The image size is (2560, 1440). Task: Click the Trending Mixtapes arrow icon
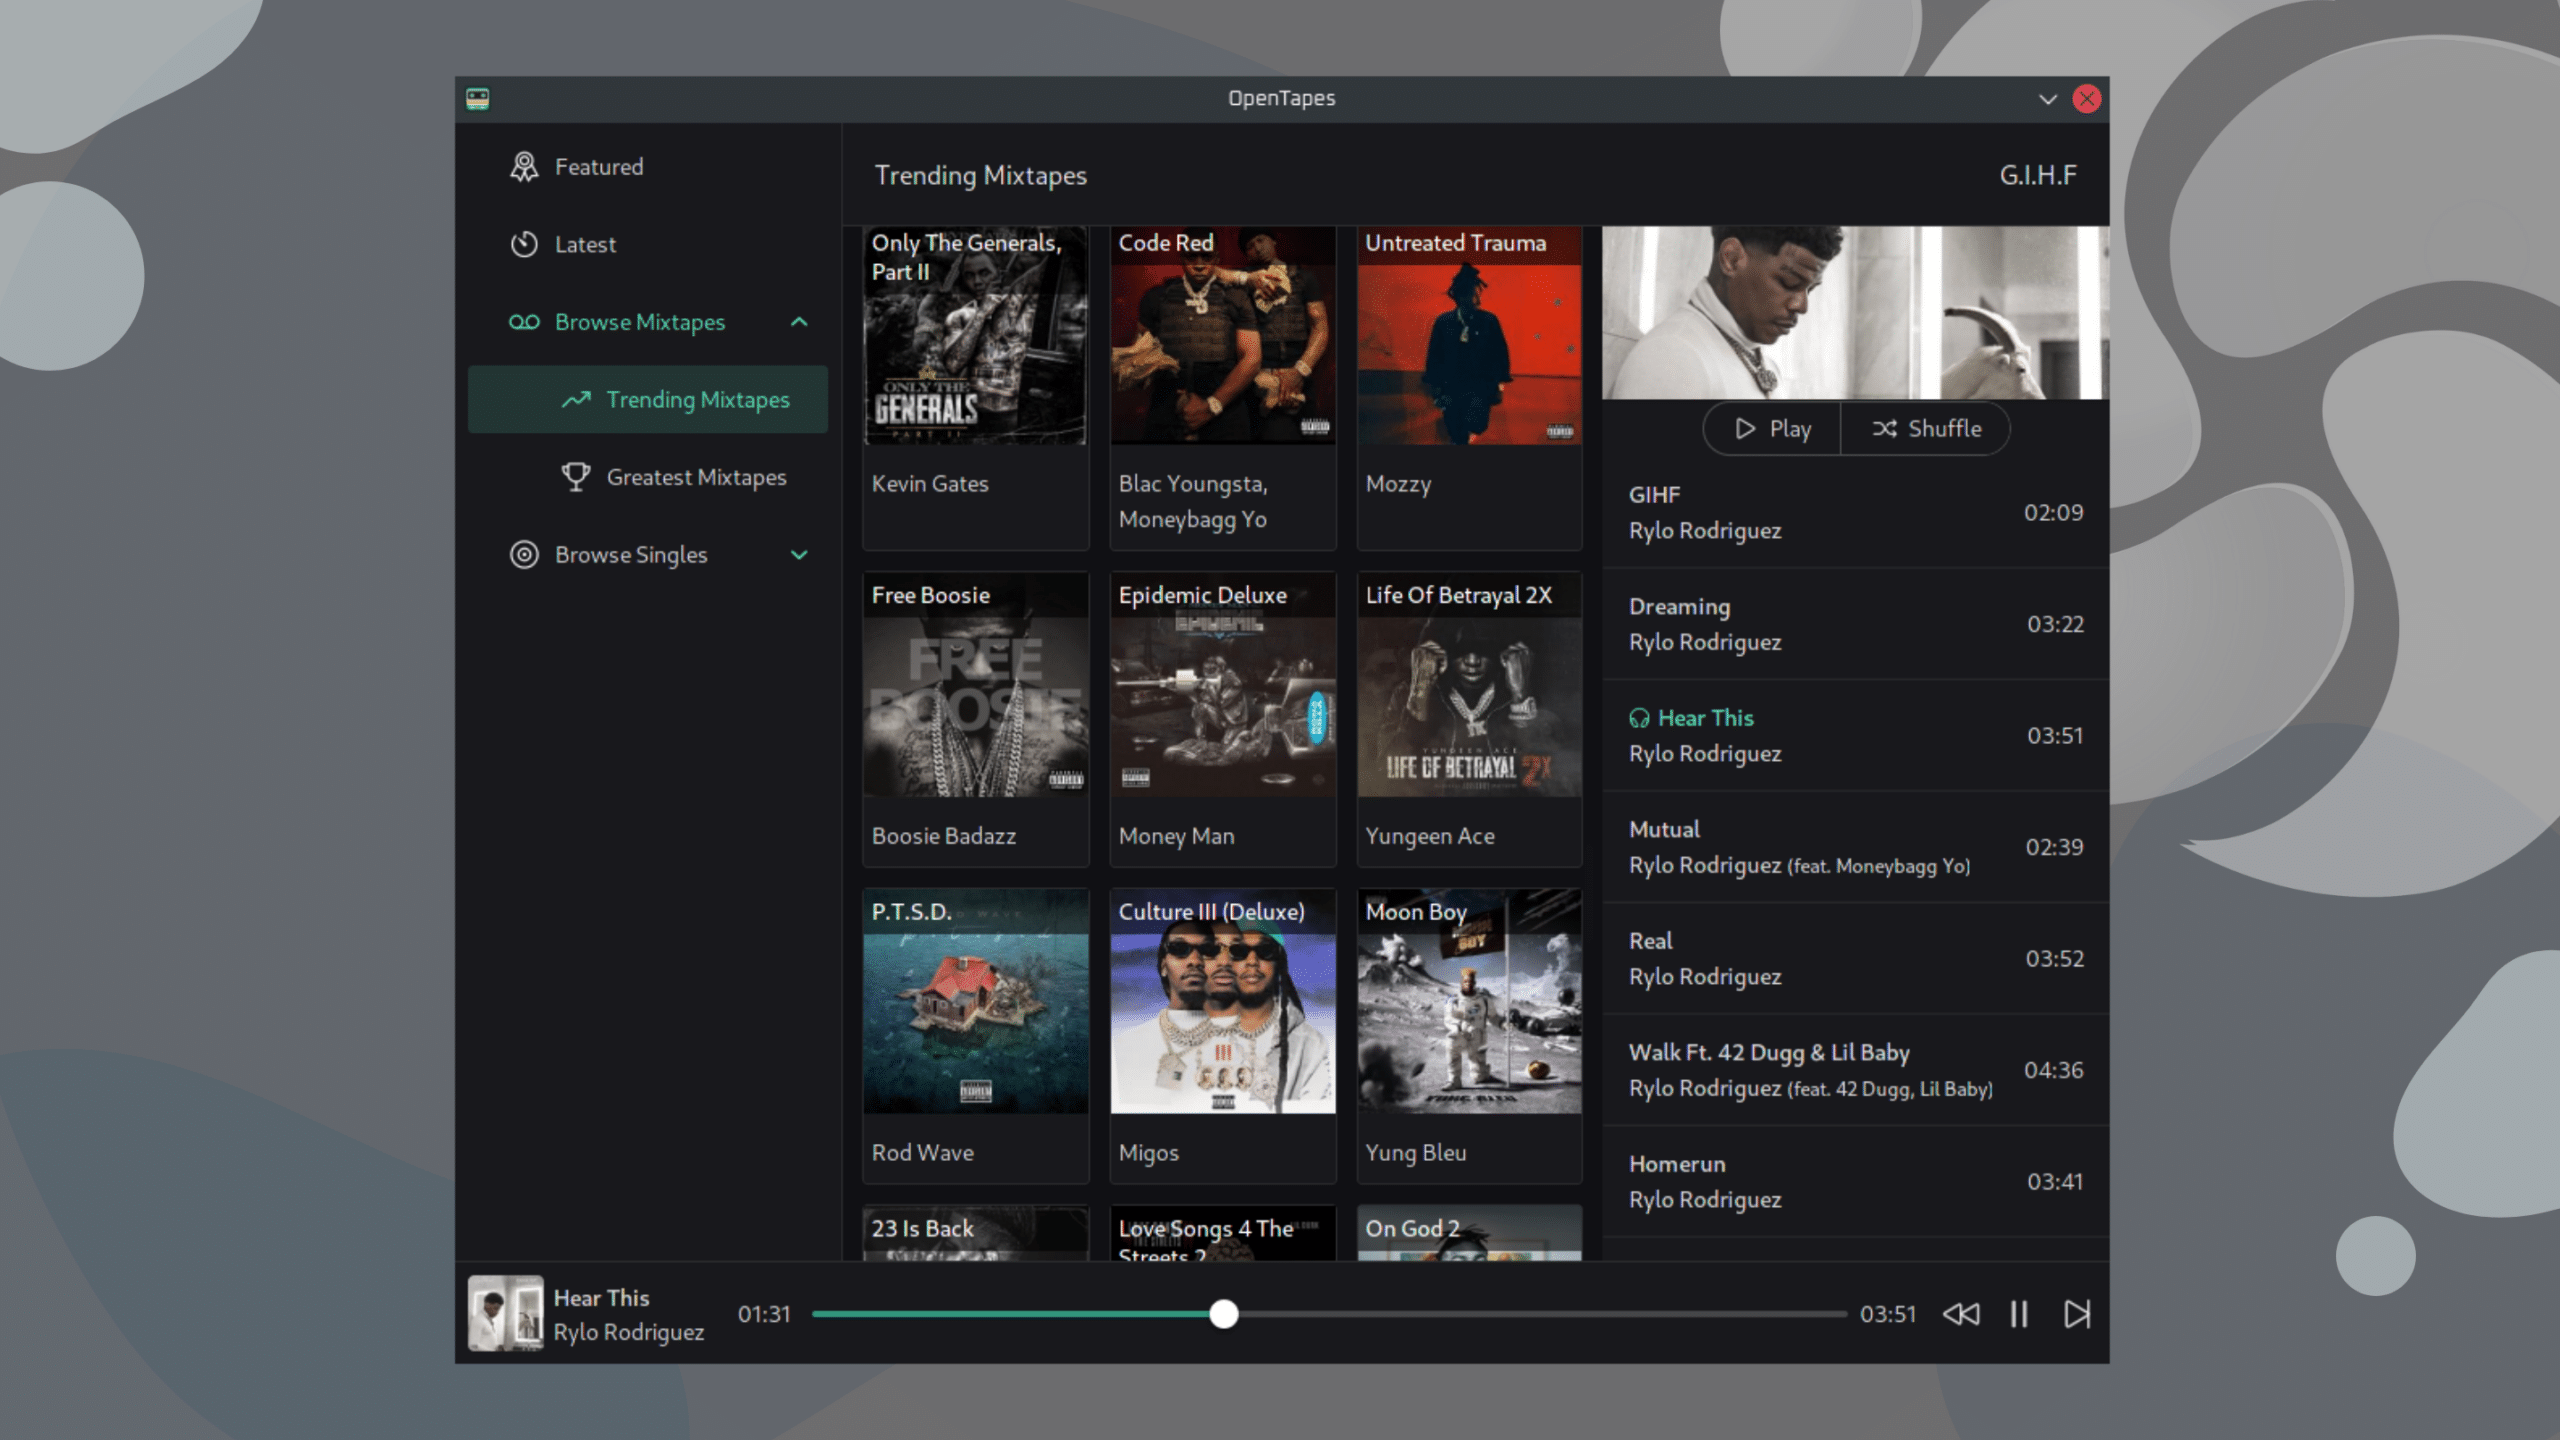[x=576, y=400]
